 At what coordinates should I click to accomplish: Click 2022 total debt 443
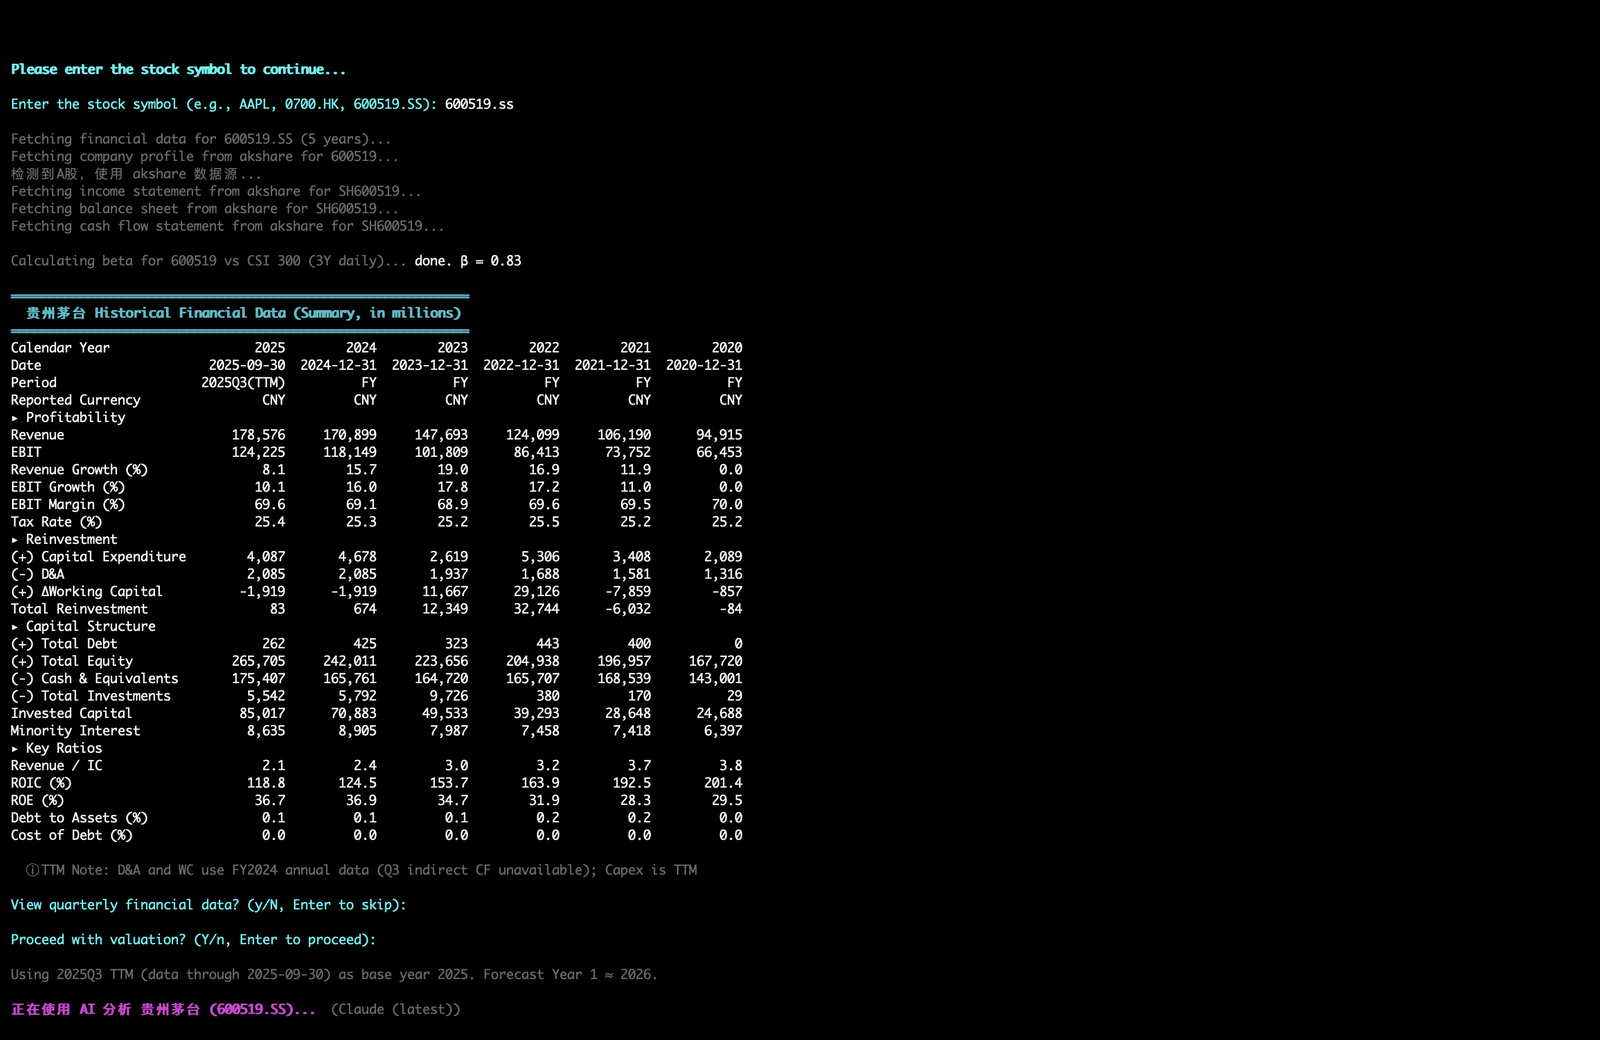click(x=548, y=644)
